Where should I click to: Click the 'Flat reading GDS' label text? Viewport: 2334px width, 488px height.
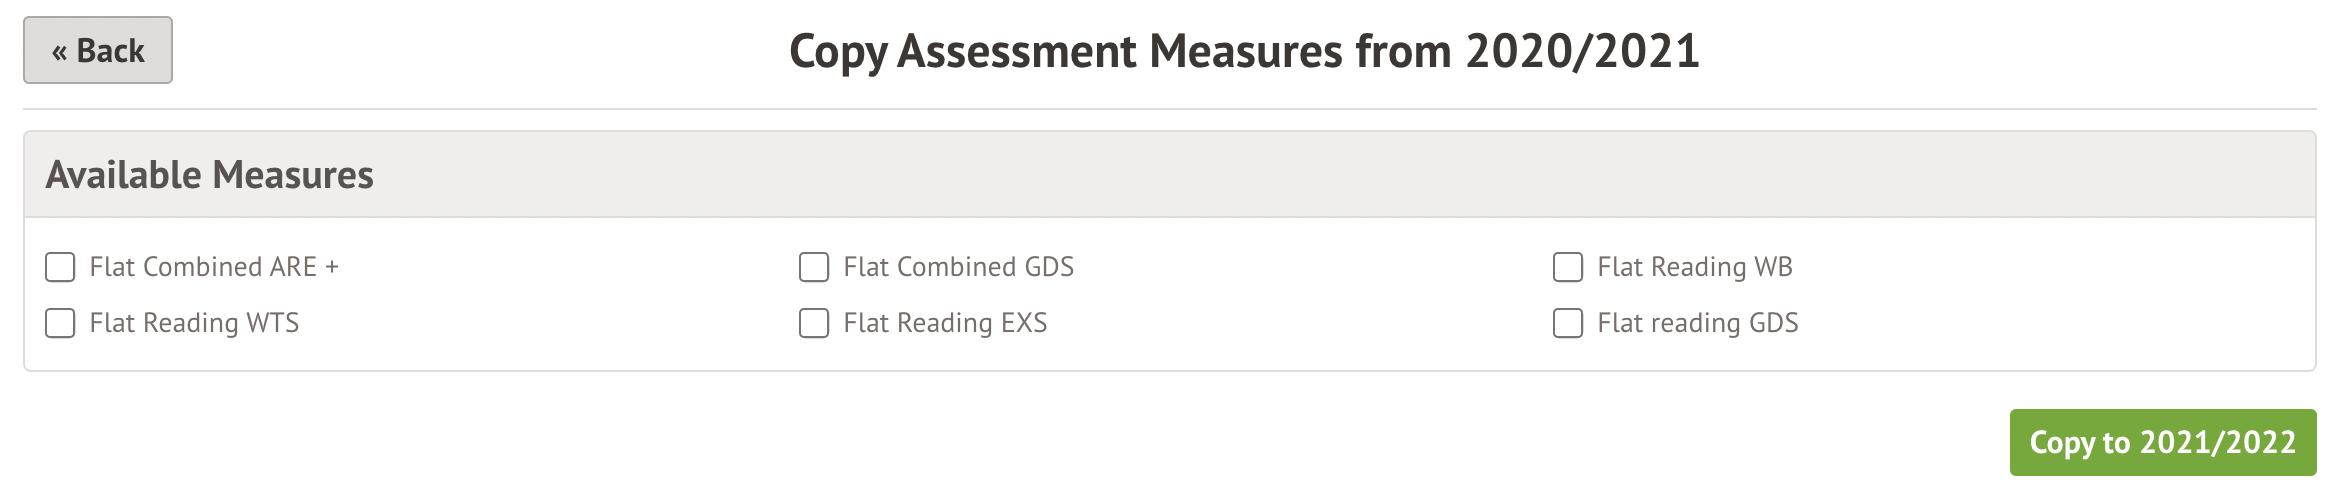1697,323
